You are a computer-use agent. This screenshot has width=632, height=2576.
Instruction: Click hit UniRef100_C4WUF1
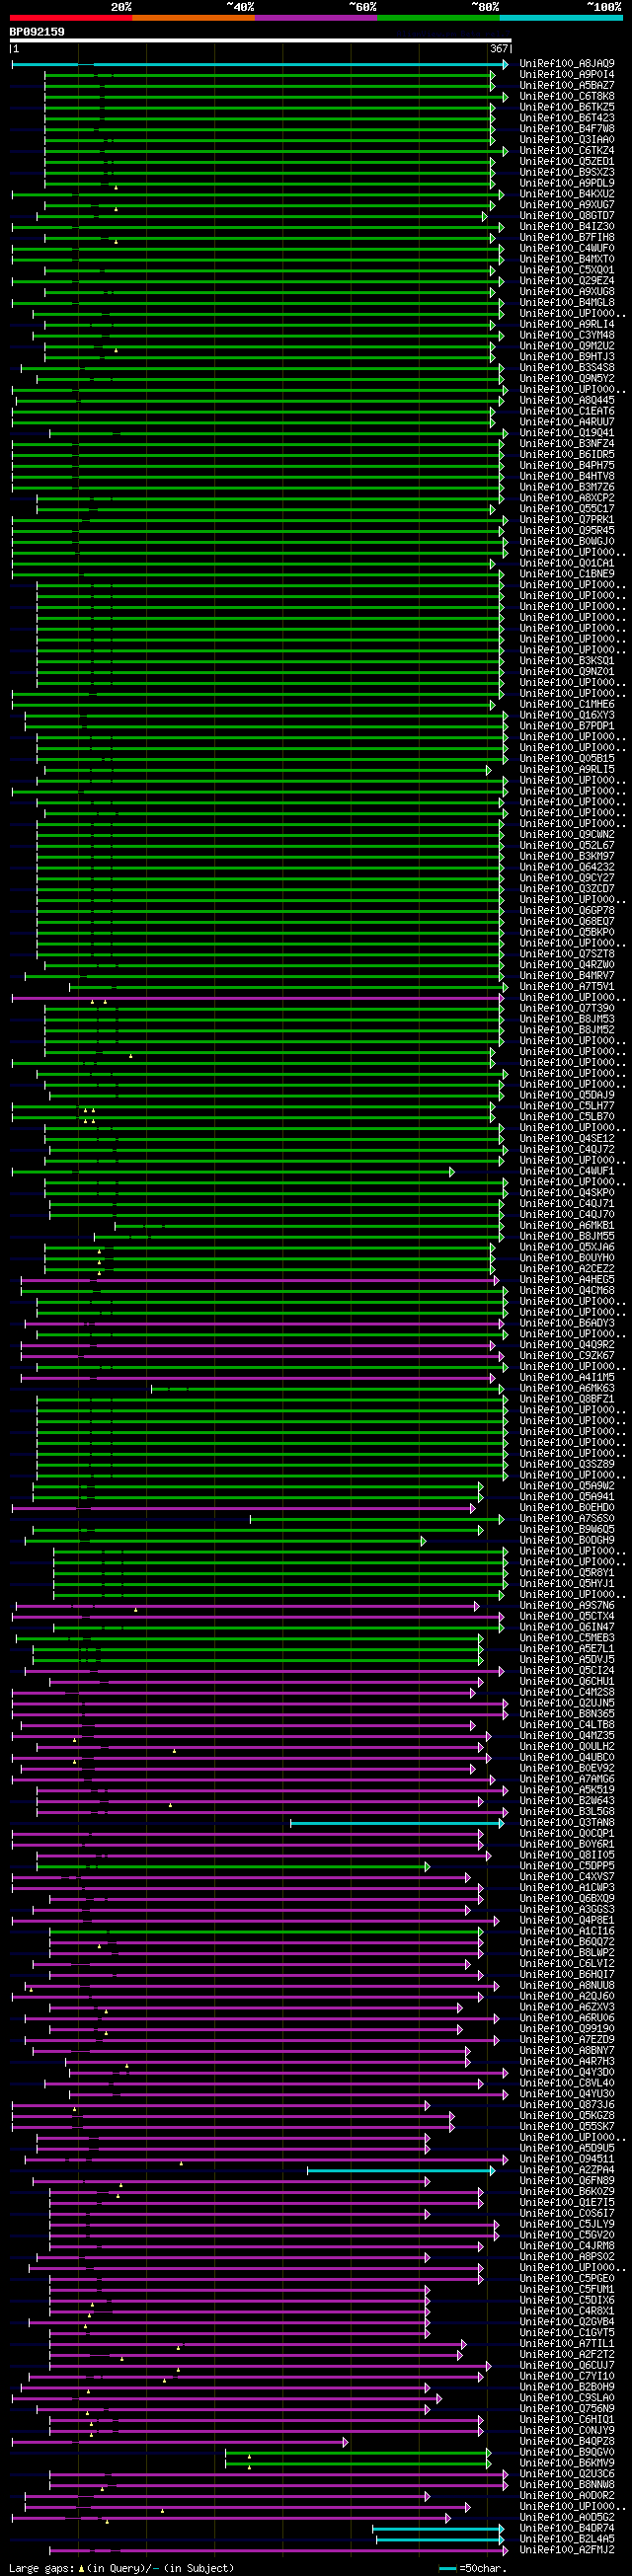(567, 1172)
